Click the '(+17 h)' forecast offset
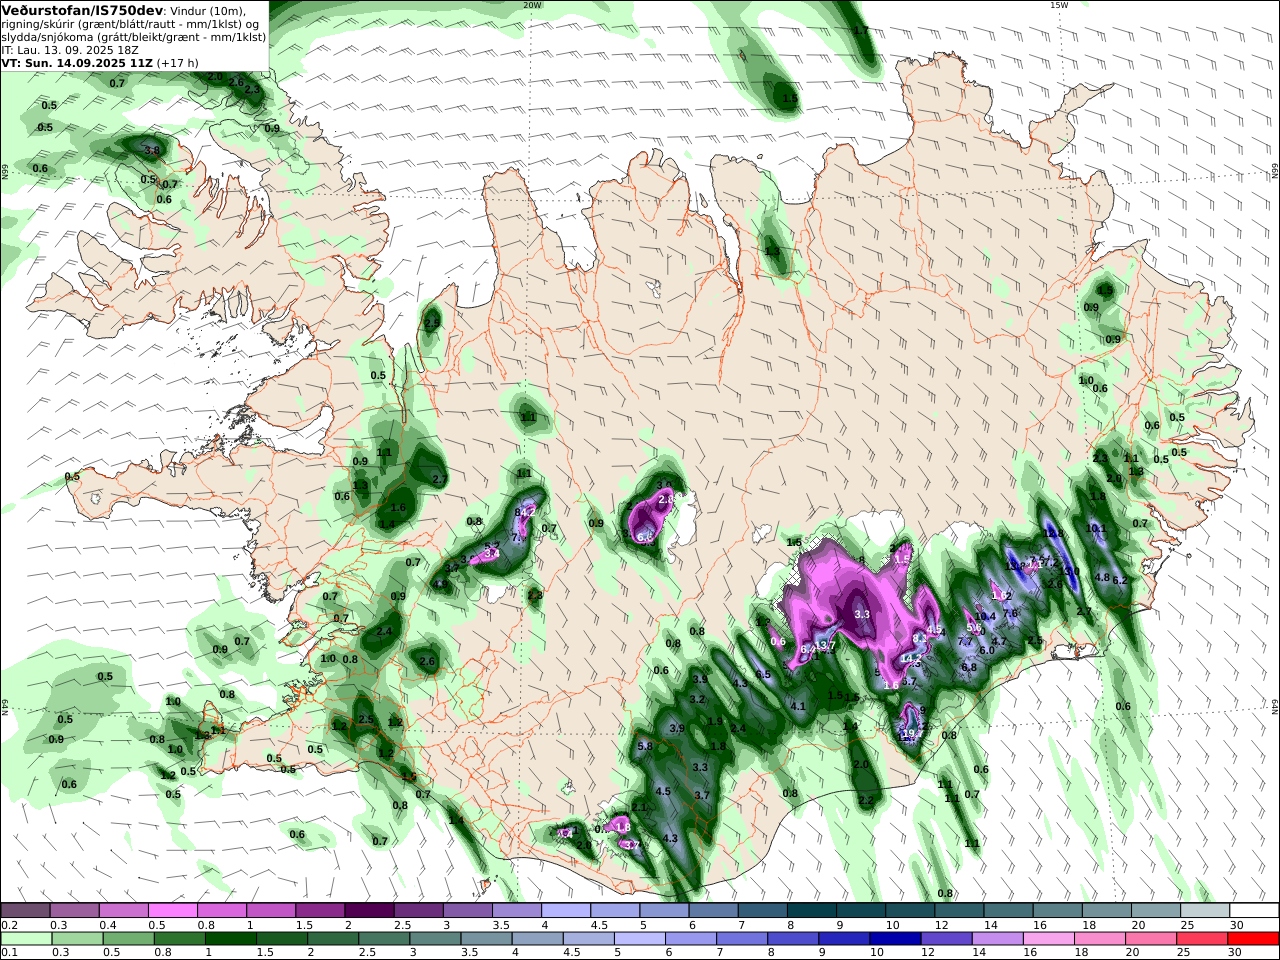The height and width of the screenshot is (960, 1280). tap(177, 62)
